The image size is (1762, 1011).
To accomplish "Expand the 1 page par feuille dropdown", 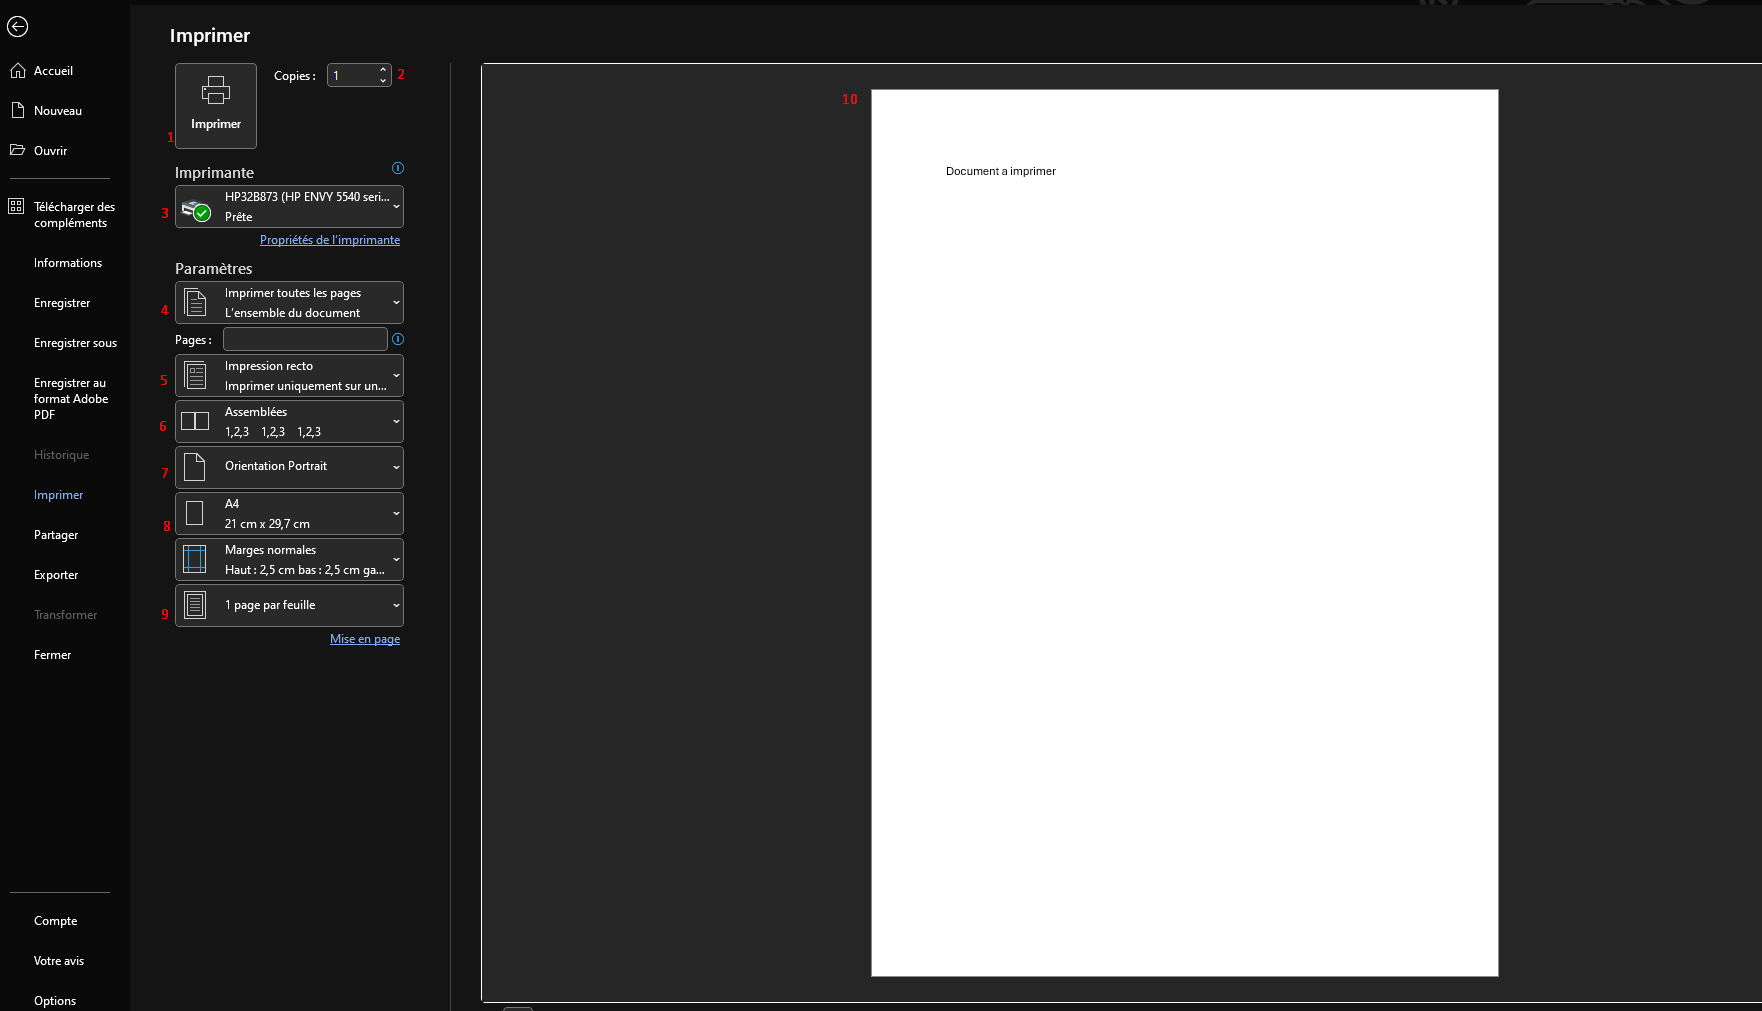I will click(396, 605).
